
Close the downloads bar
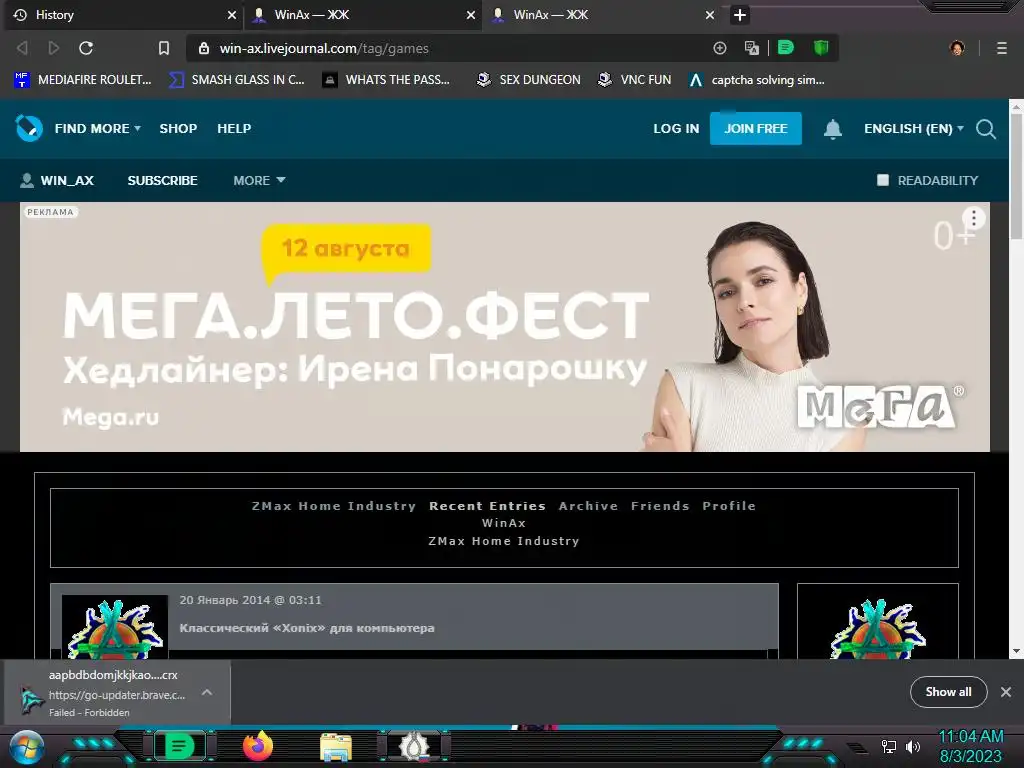(x=1006, y=692)
